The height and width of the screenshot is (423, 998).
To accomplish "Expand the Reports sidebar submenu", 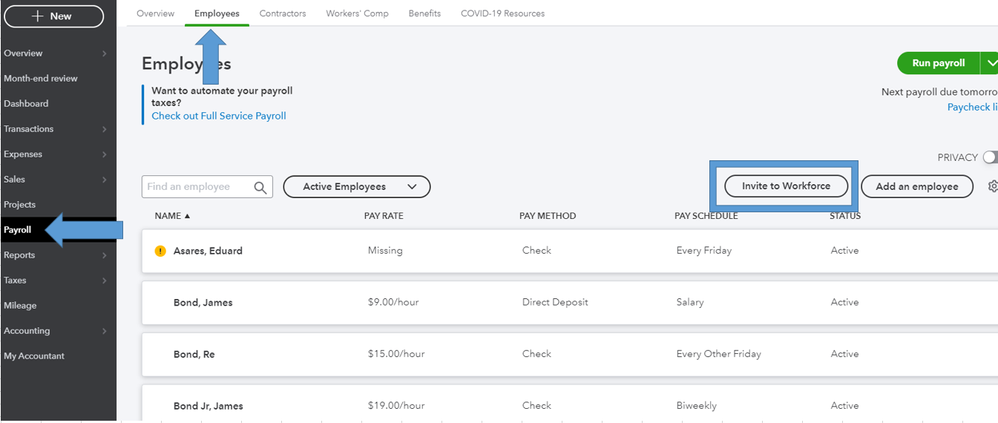I will point(104,255).
